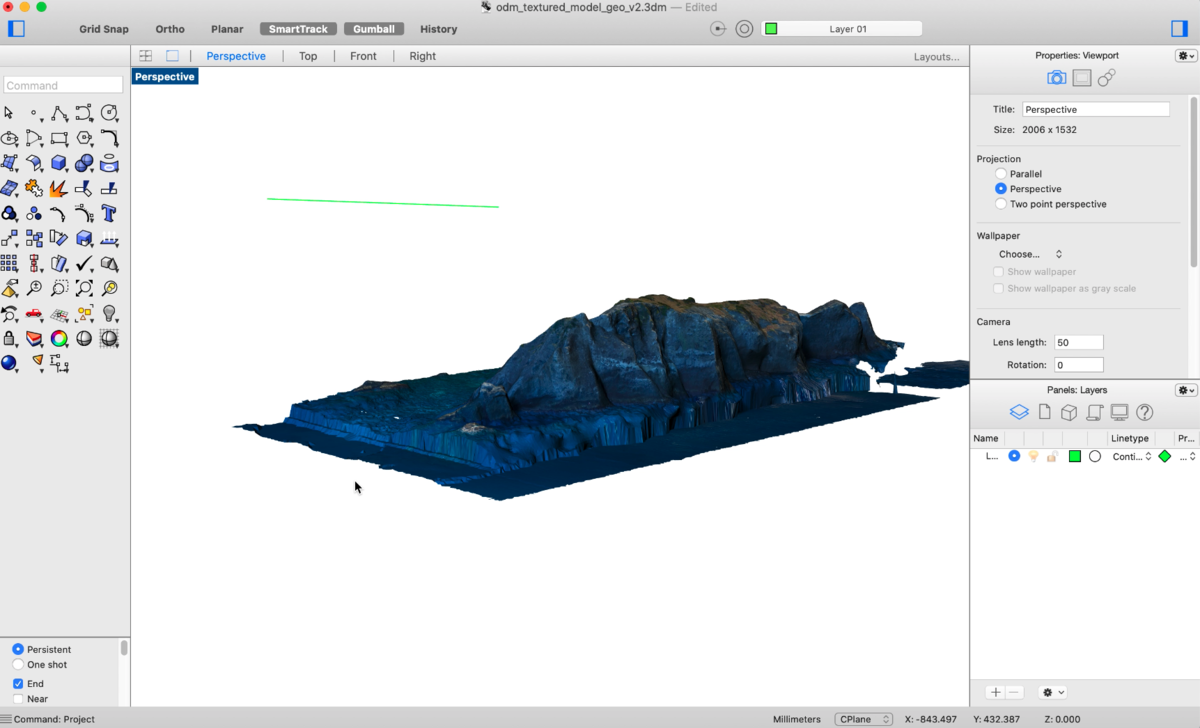1200x728 pixels.
Task: Choose the Fillet curves tool
Action: [109, 138]
